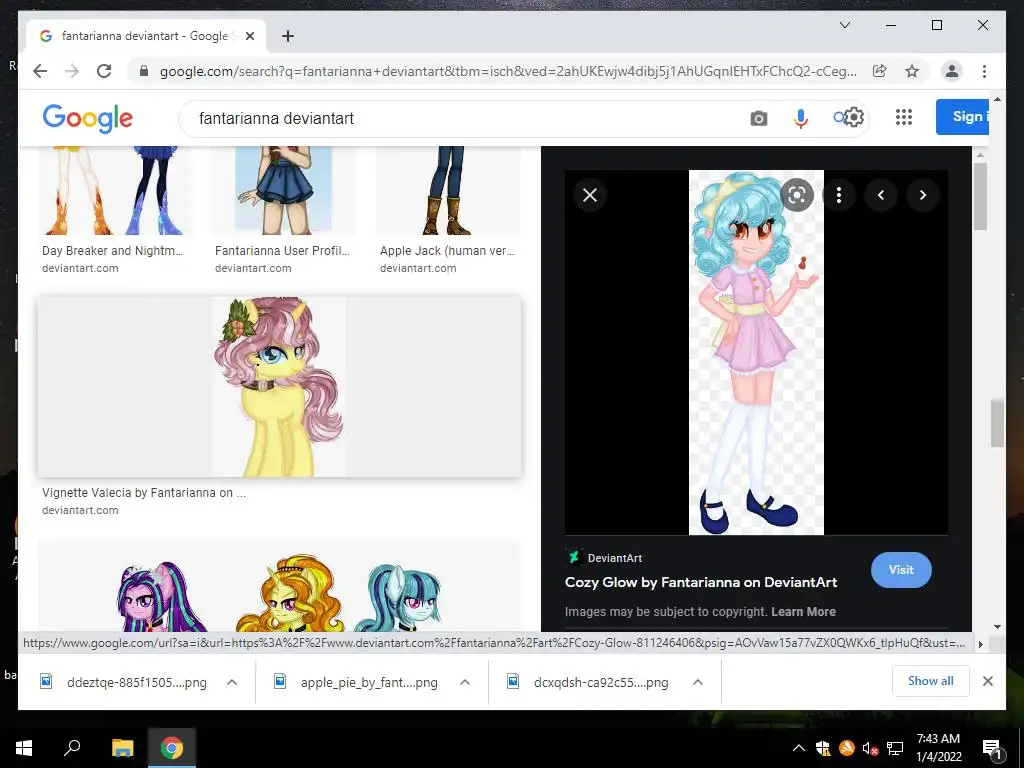Open the taskbar clock and date
This screenshot has width=1024, height=768.
(938, 748)
